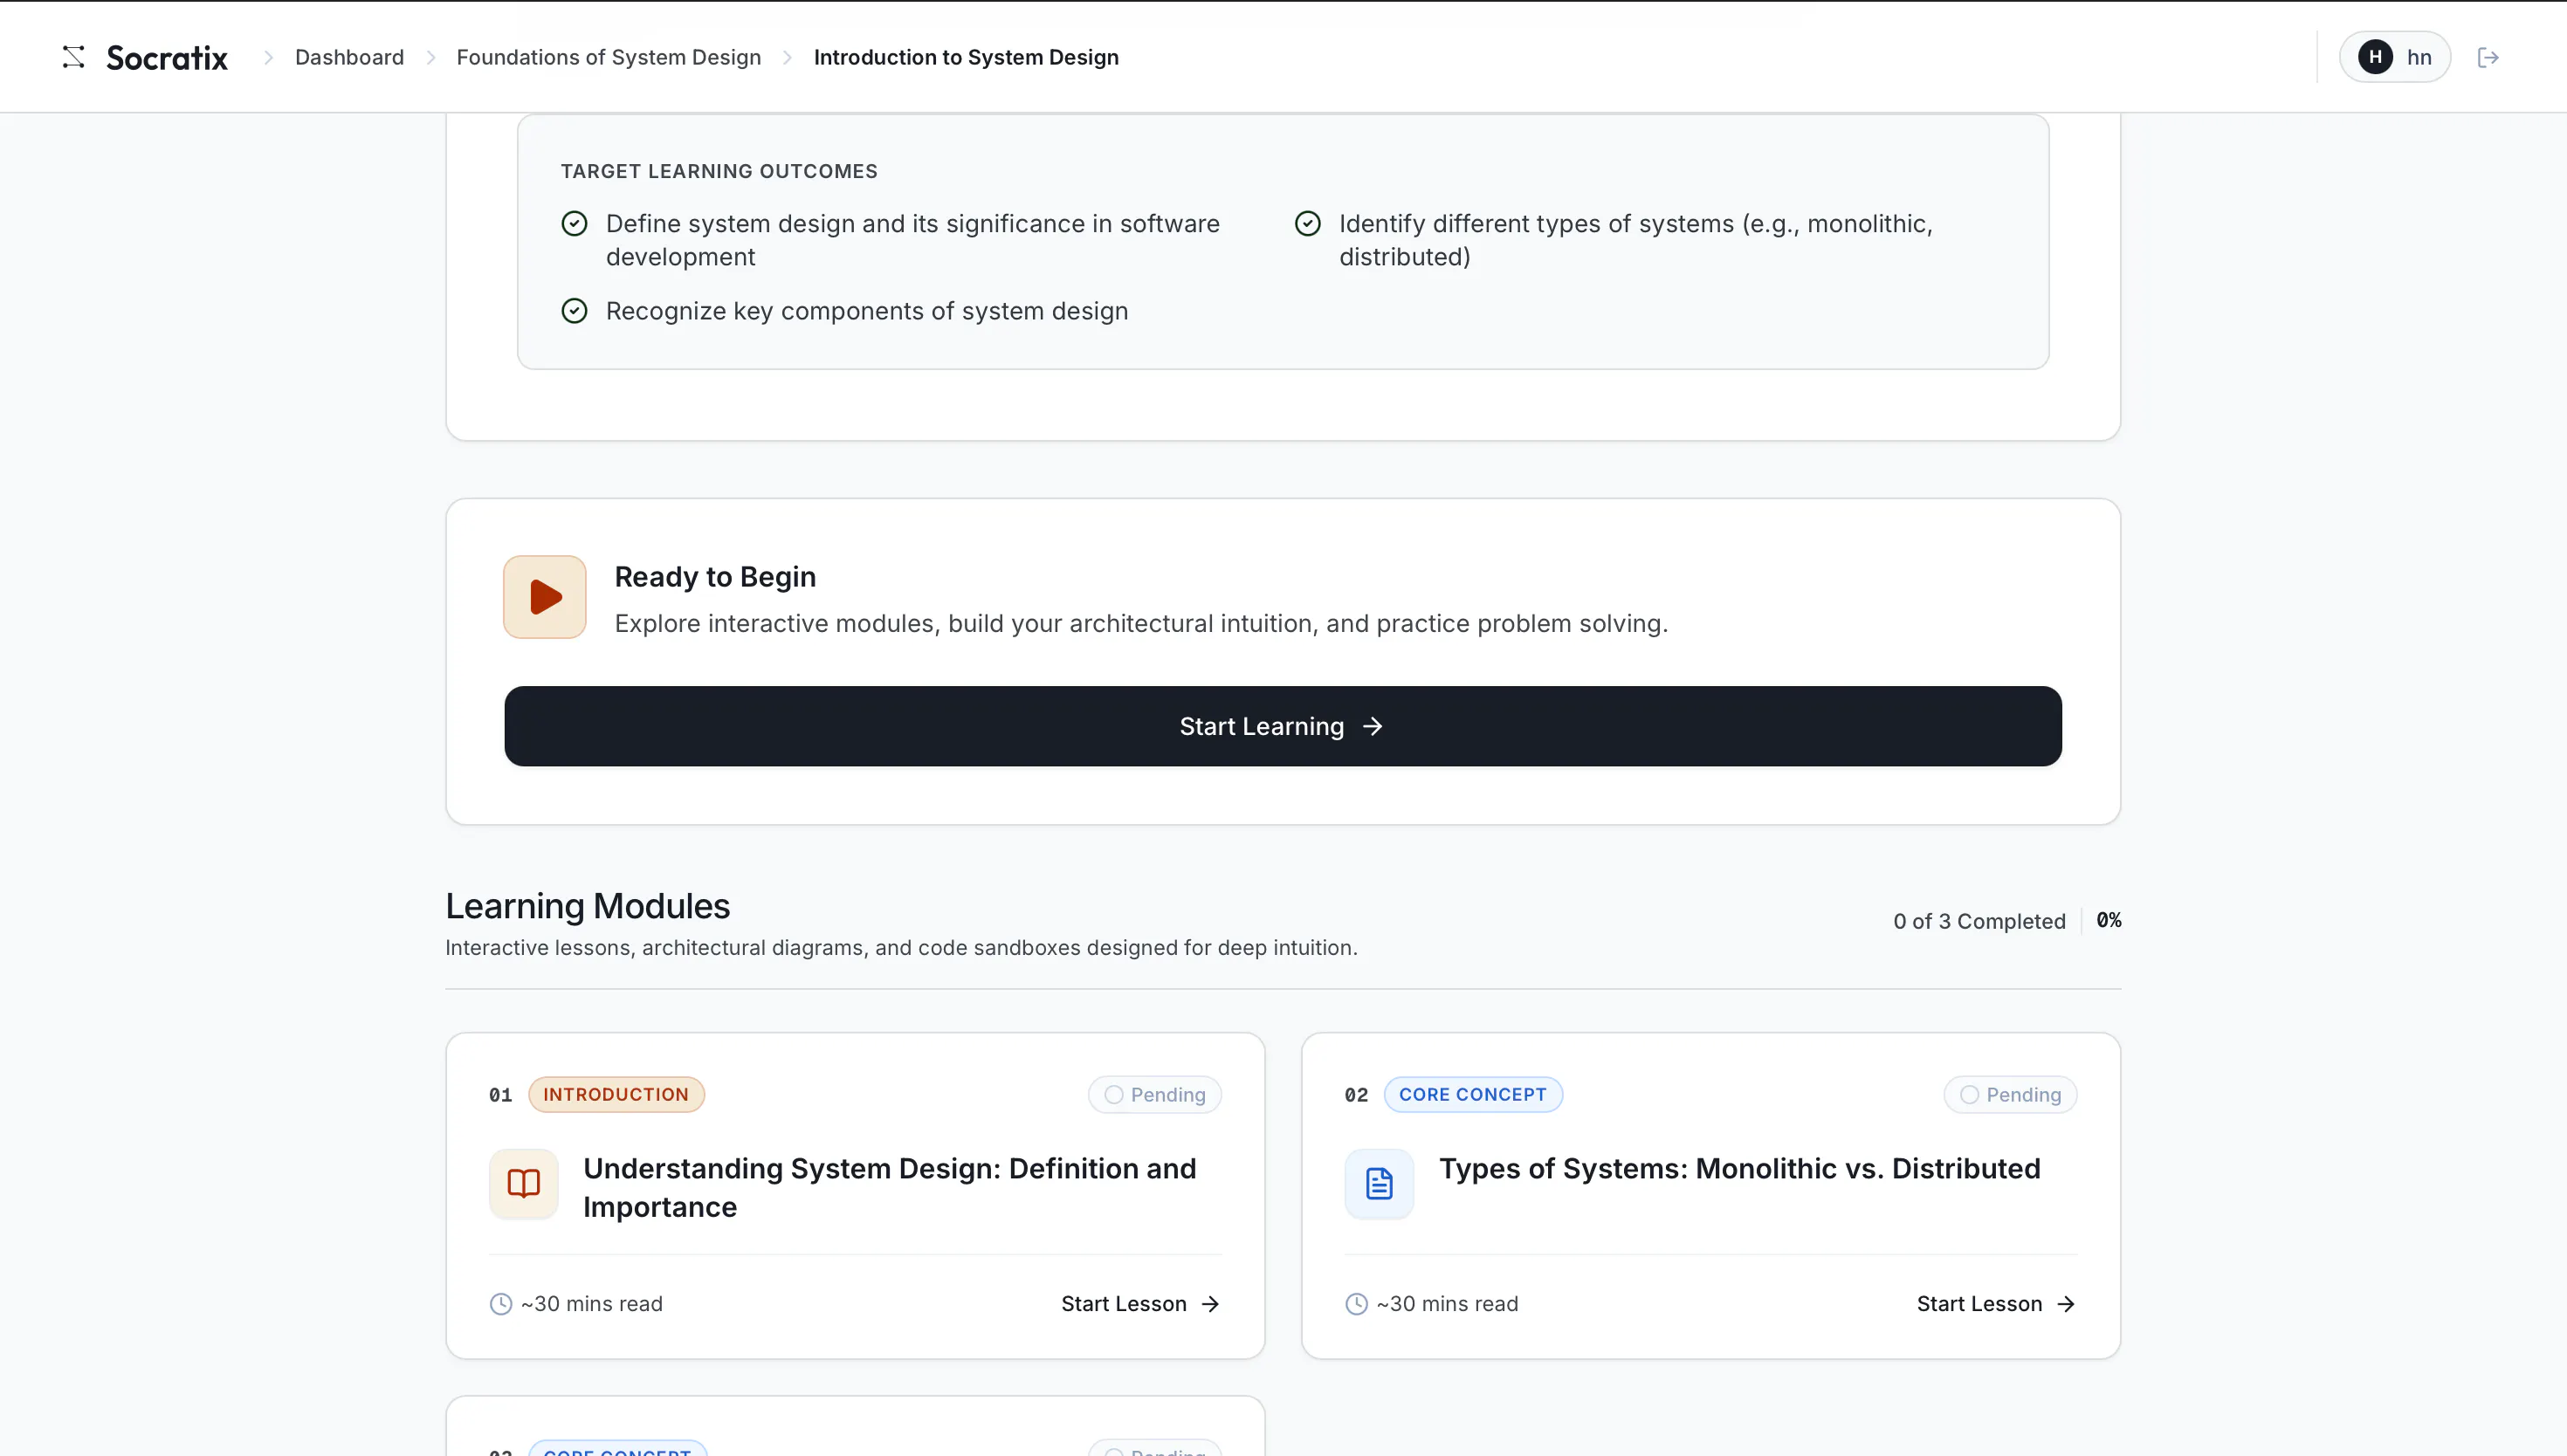Start Lesson for Types of Systems module

coord(1996,1304)
